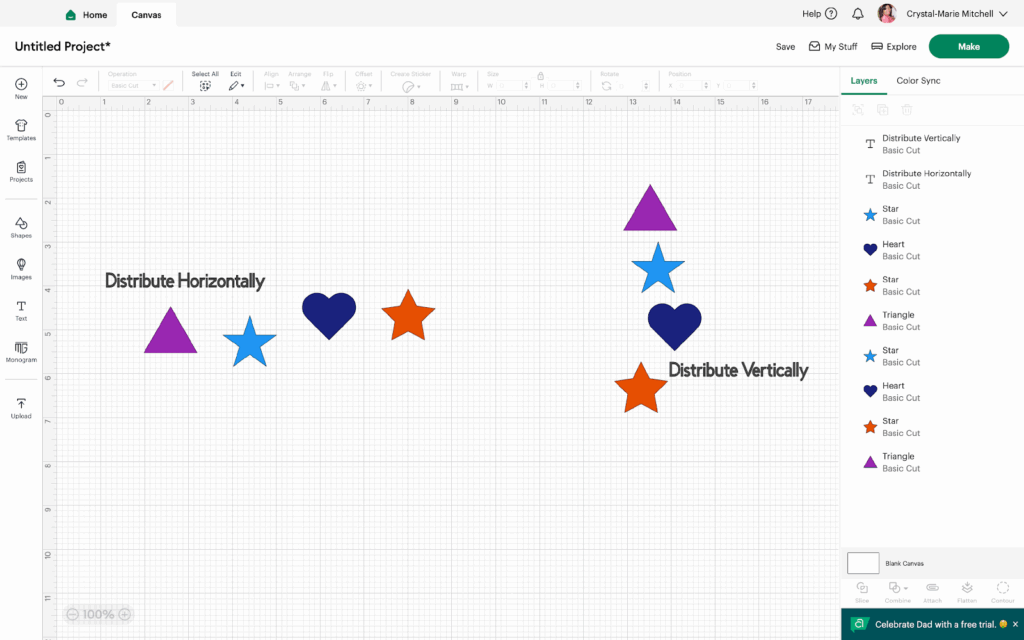Screen dimensions: 1024x640
Task: Close the free trial banner
Action: [1016, 624]
